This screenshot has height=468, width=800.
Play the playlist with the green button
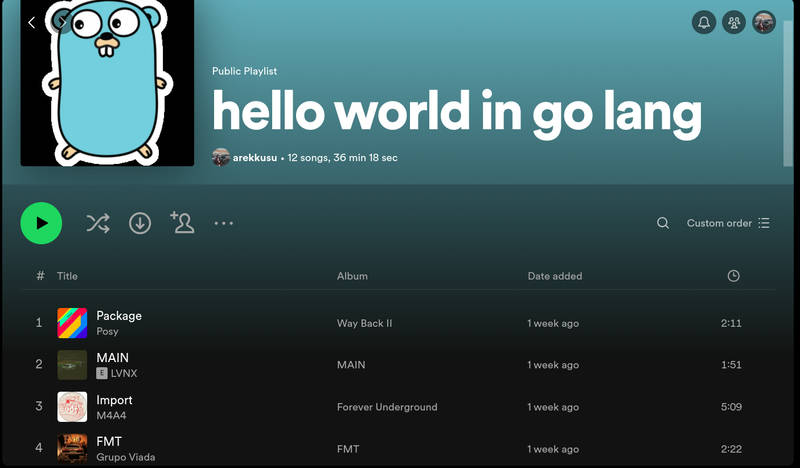(x=41, y=223)
